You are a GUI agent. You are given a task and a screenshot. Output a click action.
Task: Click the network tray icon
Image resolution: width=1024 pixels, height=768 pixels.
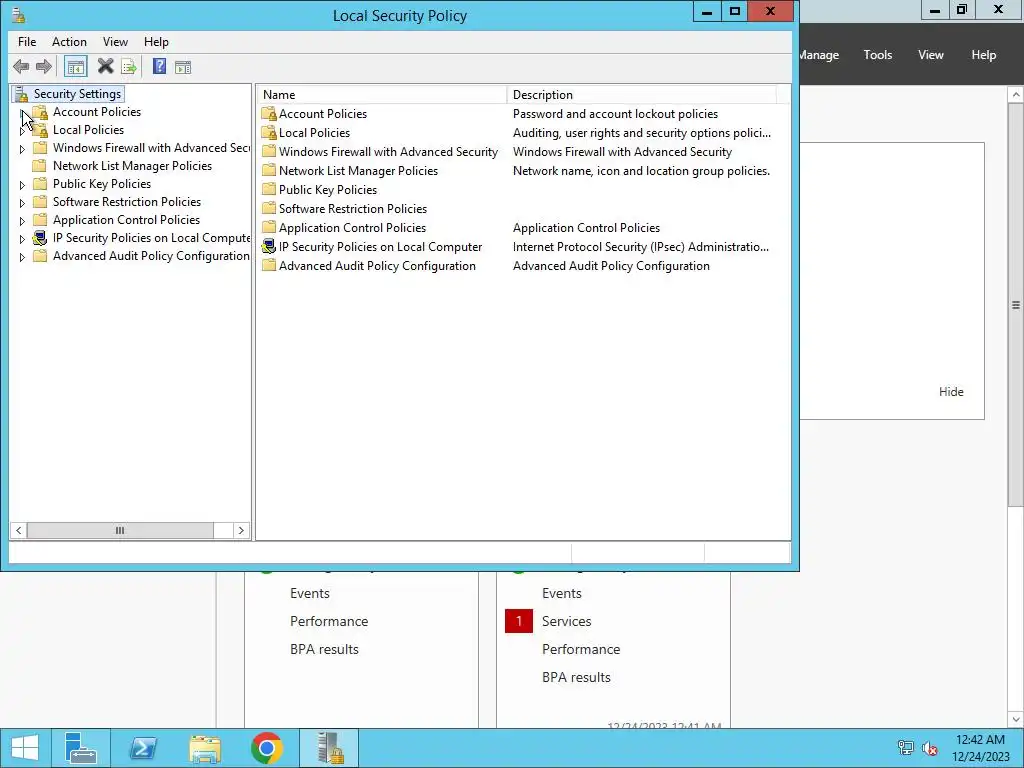[x=906, y=748]
